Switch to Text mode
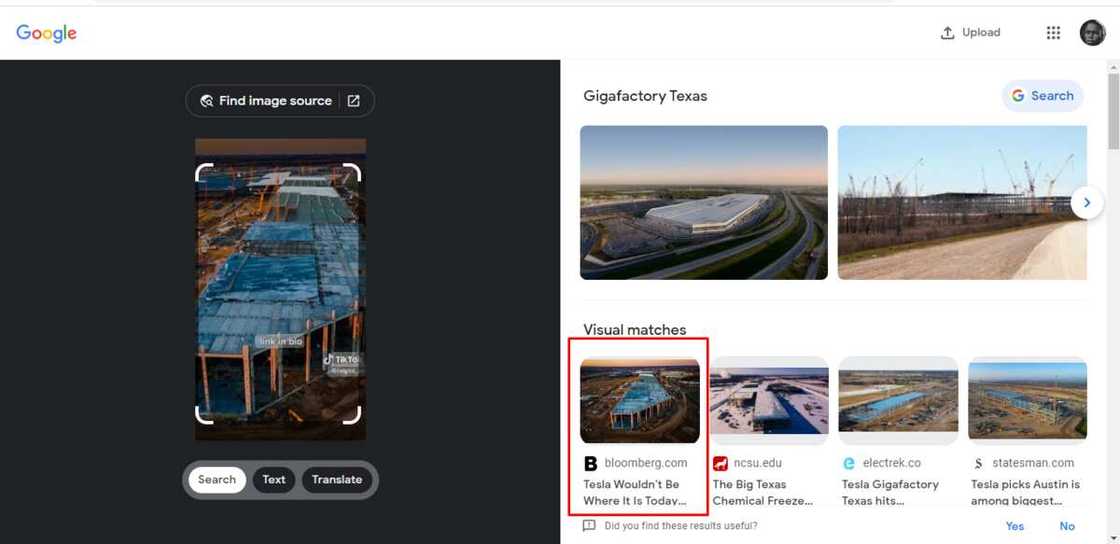Screen dimensions: 1120x544 point(274,480)
